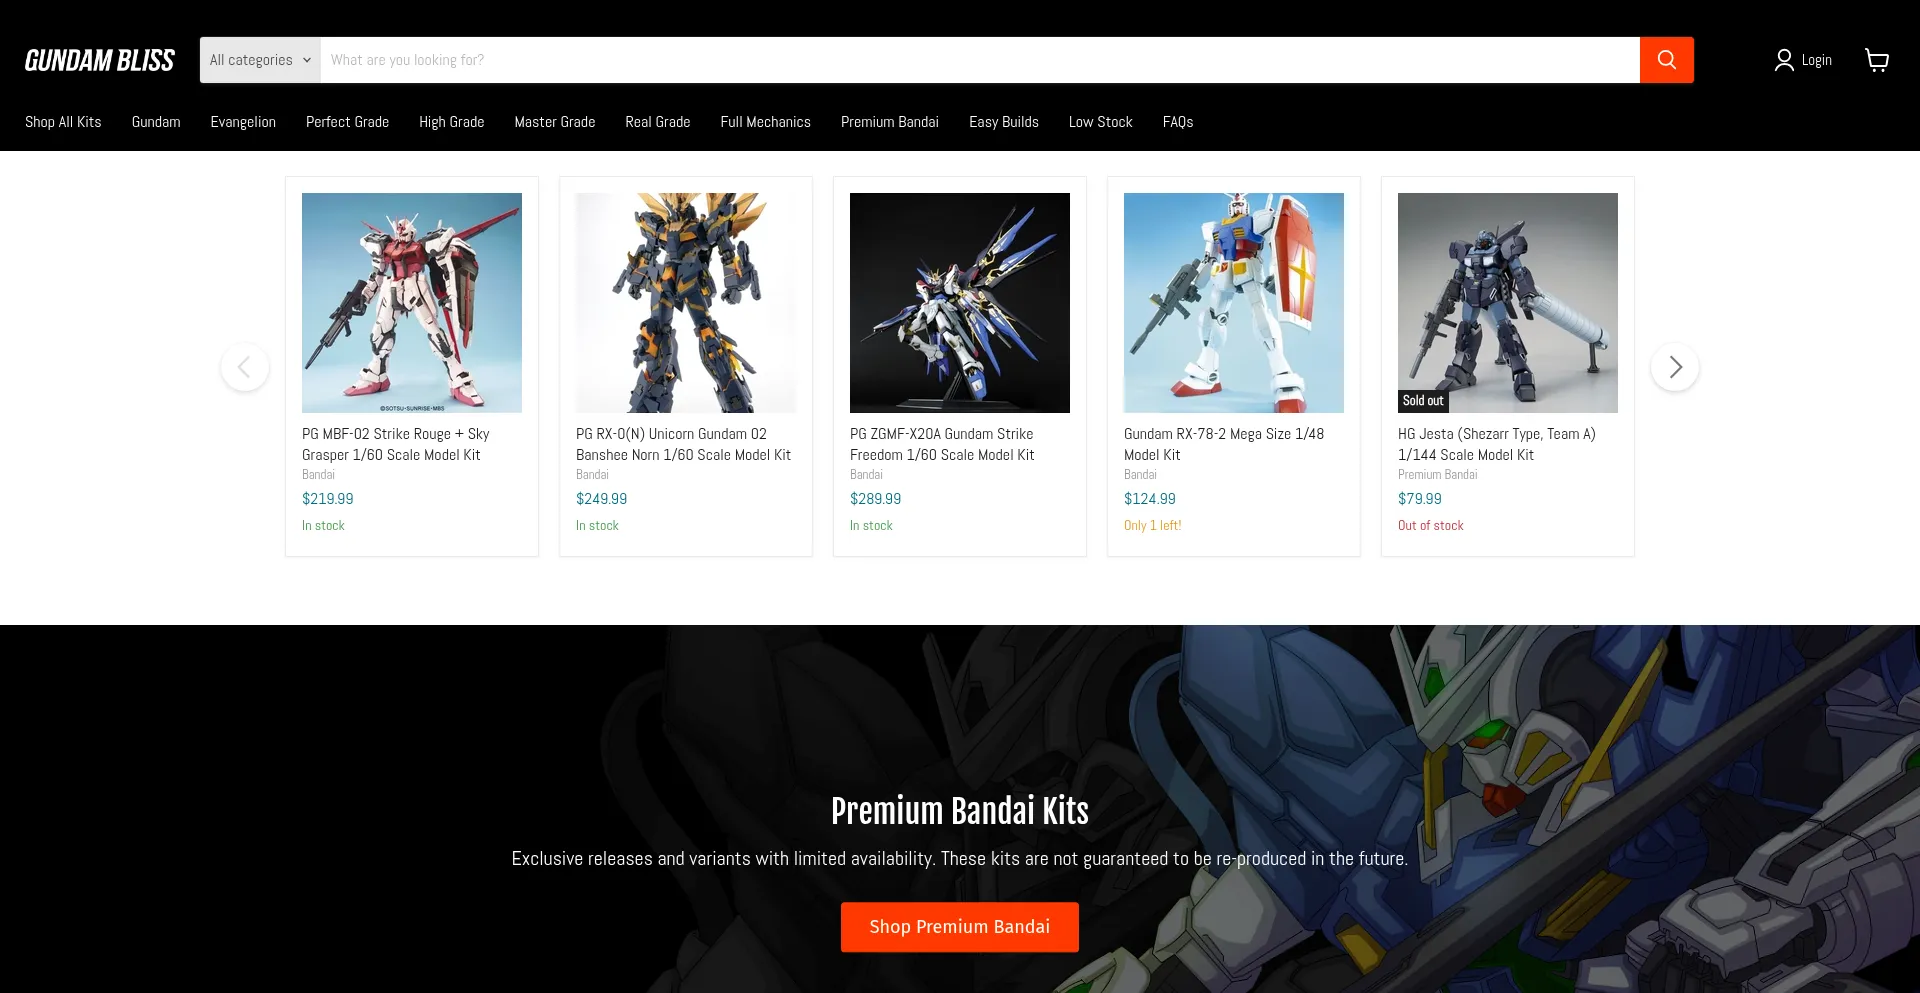Viewport: 1920px width, 993px height.
Task: Click 'Bandai' vendor label under Strike Rouge
Action: (318, 475)
